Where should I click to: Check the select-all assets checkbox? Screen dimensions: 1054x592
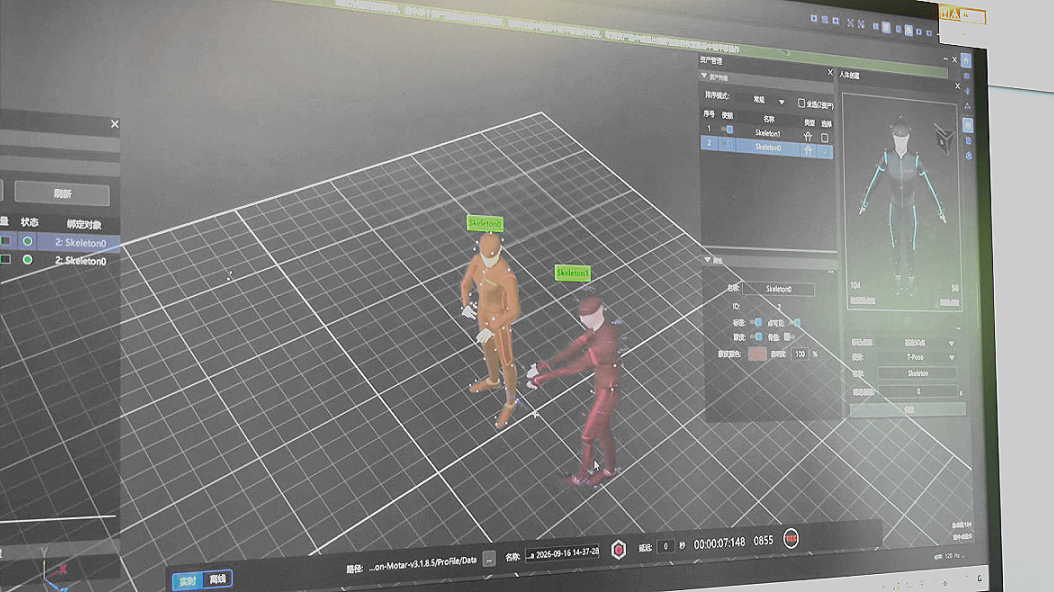(x=801, y=103)
